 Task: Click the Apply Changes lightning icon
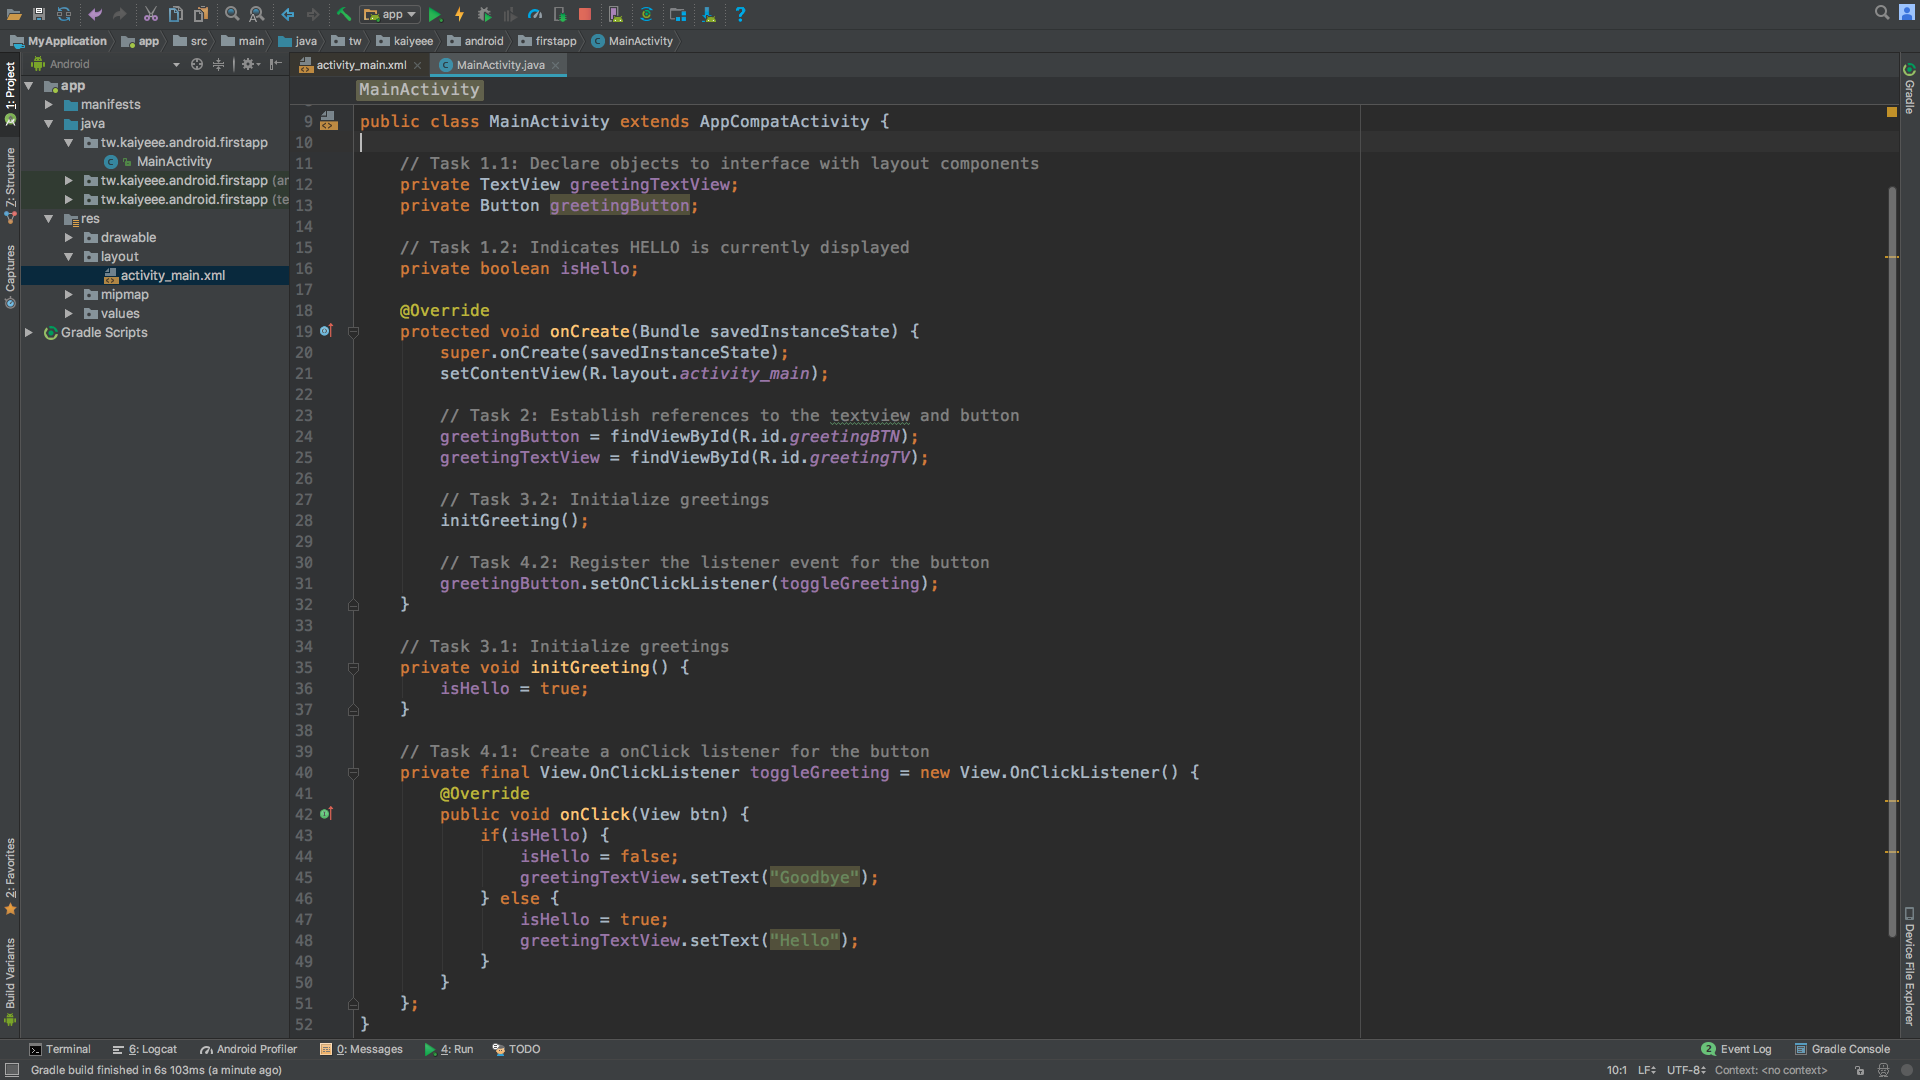[460, 14]
